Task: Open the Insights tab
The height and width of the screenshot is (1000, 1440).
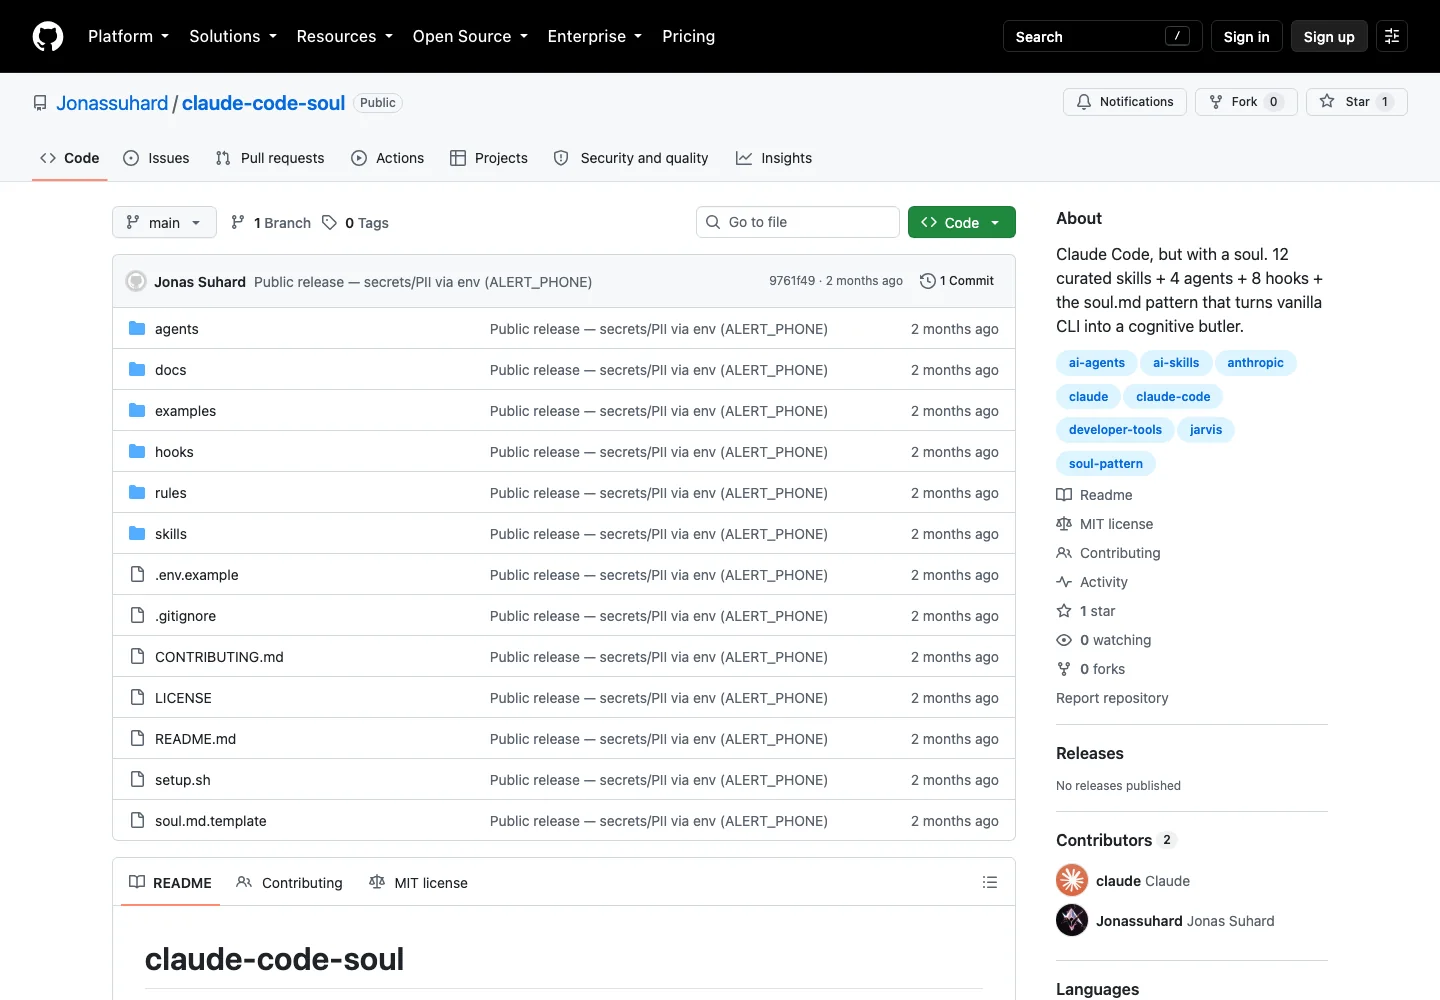Action: click(774, 158)
